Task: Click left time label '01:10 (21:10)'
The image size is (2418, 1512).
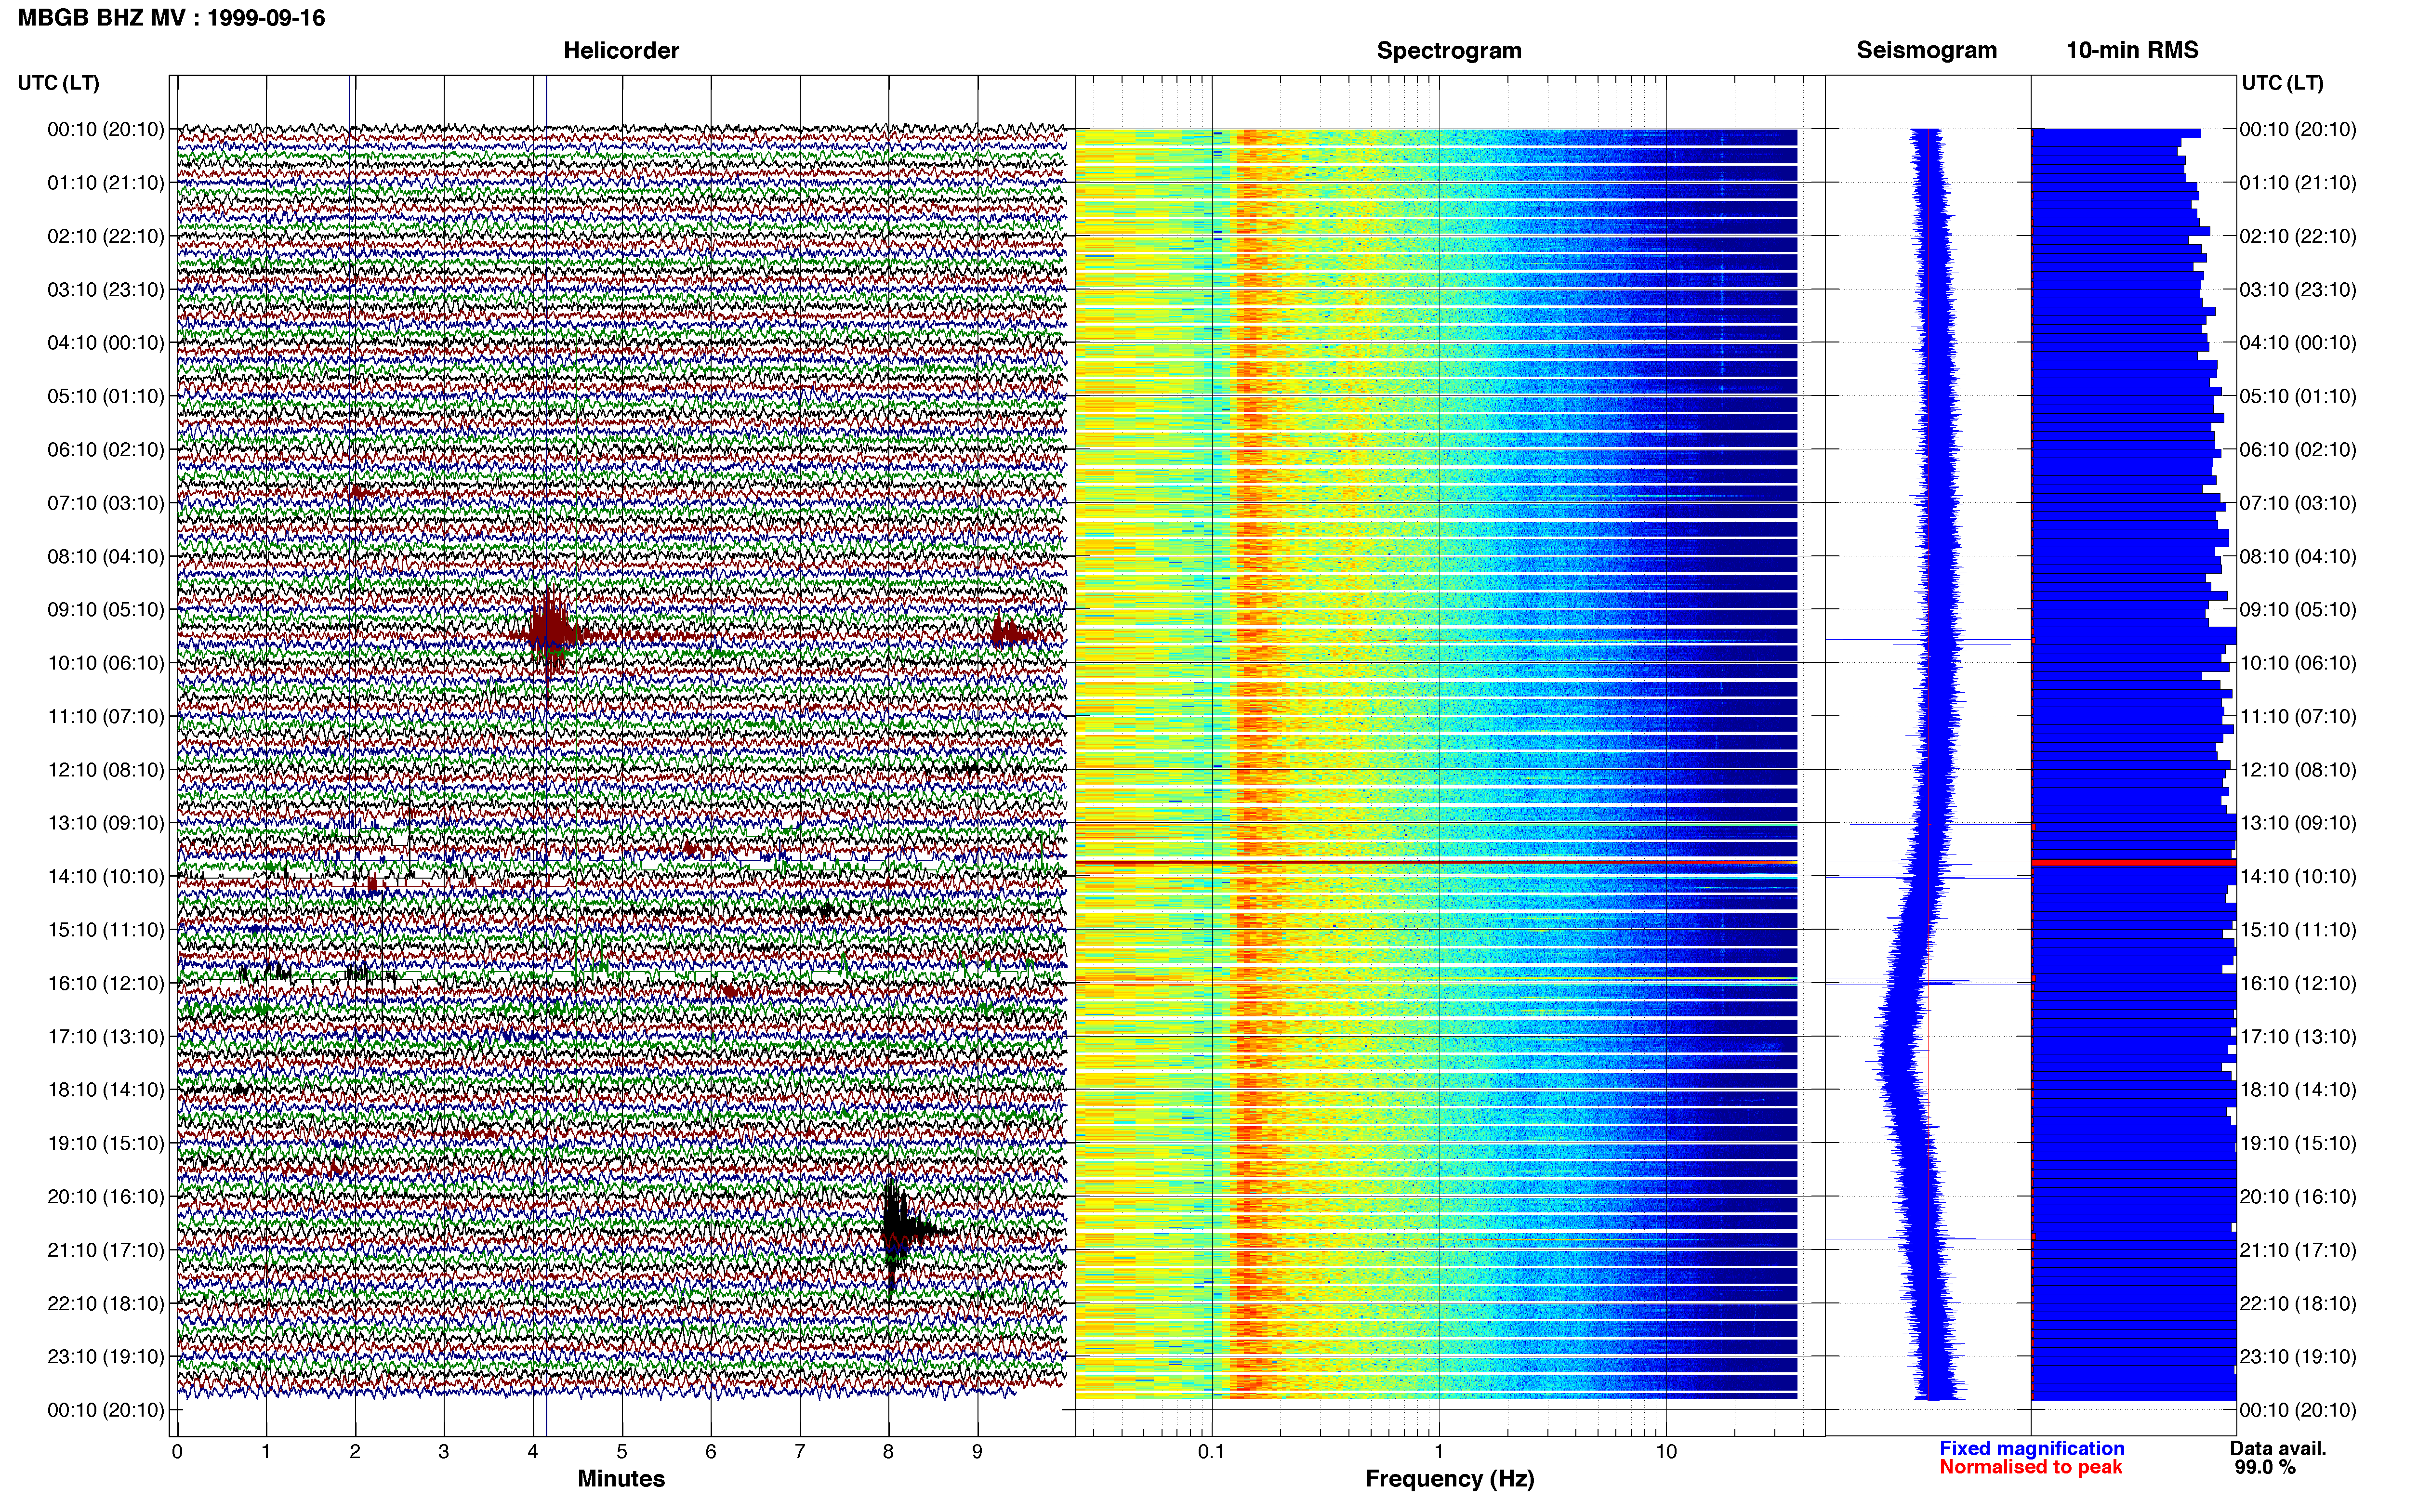Action: click(x=106, y=183)
